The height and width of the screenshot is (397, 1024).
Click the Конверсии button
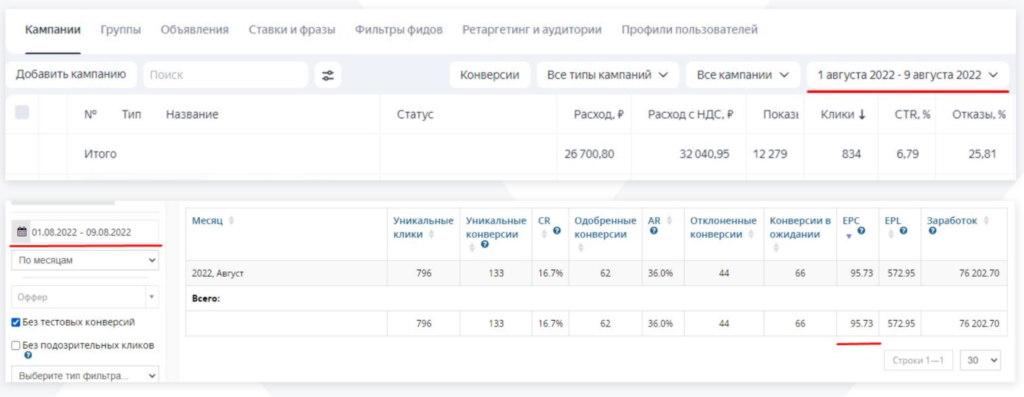click(x=490, y=75)
